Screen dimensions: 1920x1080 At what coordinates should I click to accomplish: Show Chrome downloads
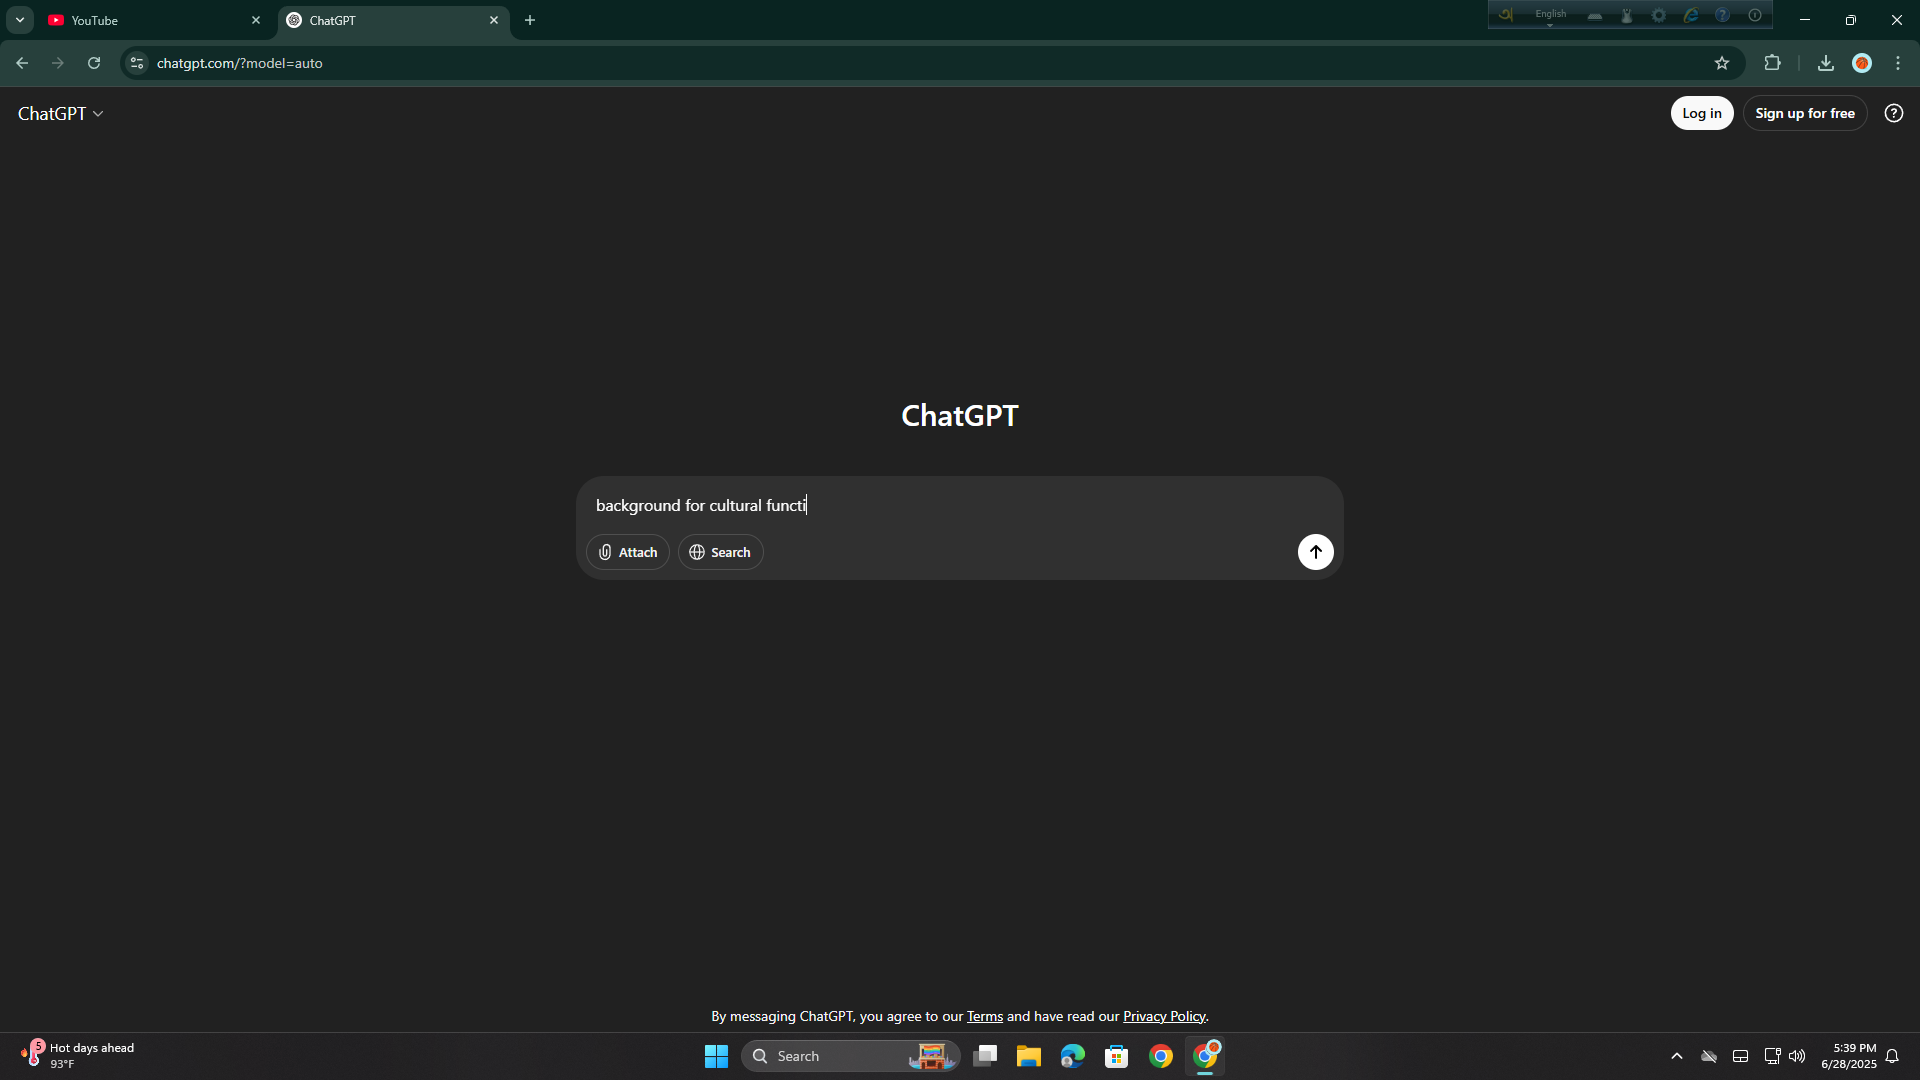pyautogui.click(x=1825, y=63)
